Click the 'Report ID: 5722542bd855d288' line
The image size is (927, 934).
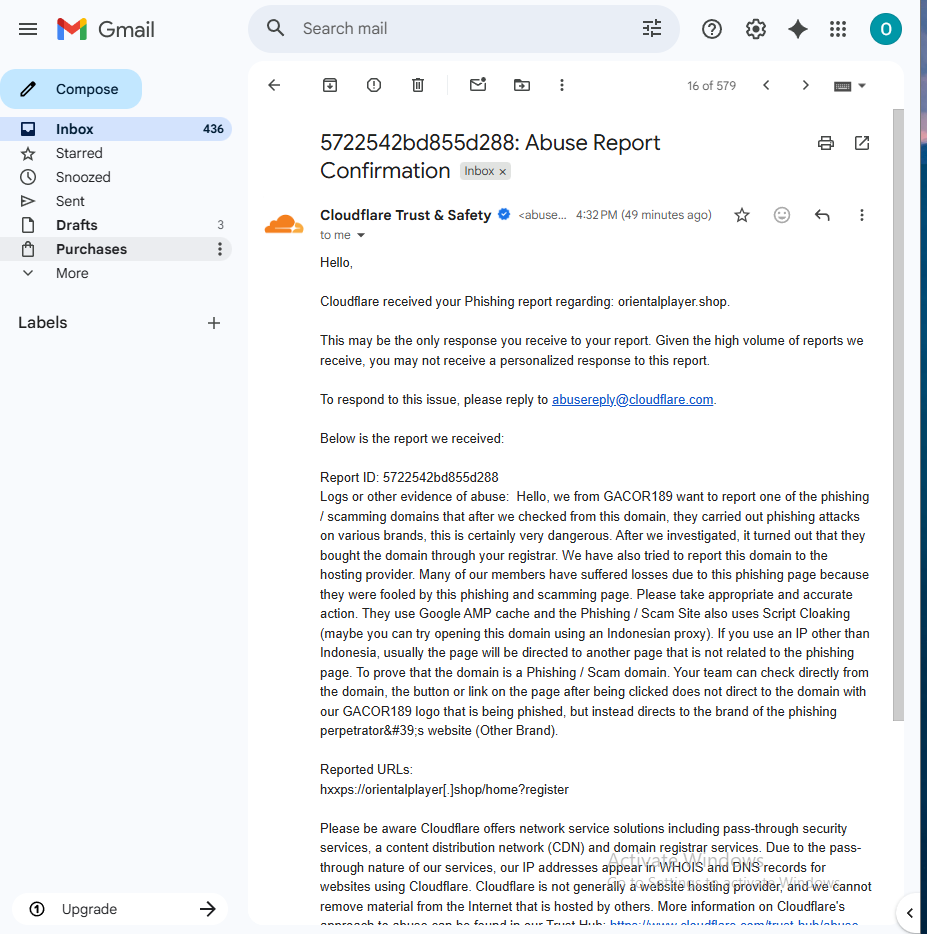click(409, 478)
